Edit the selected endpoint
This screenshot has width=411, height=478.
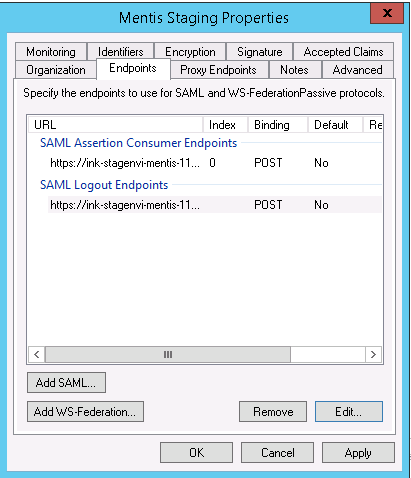tap(349, 412)
